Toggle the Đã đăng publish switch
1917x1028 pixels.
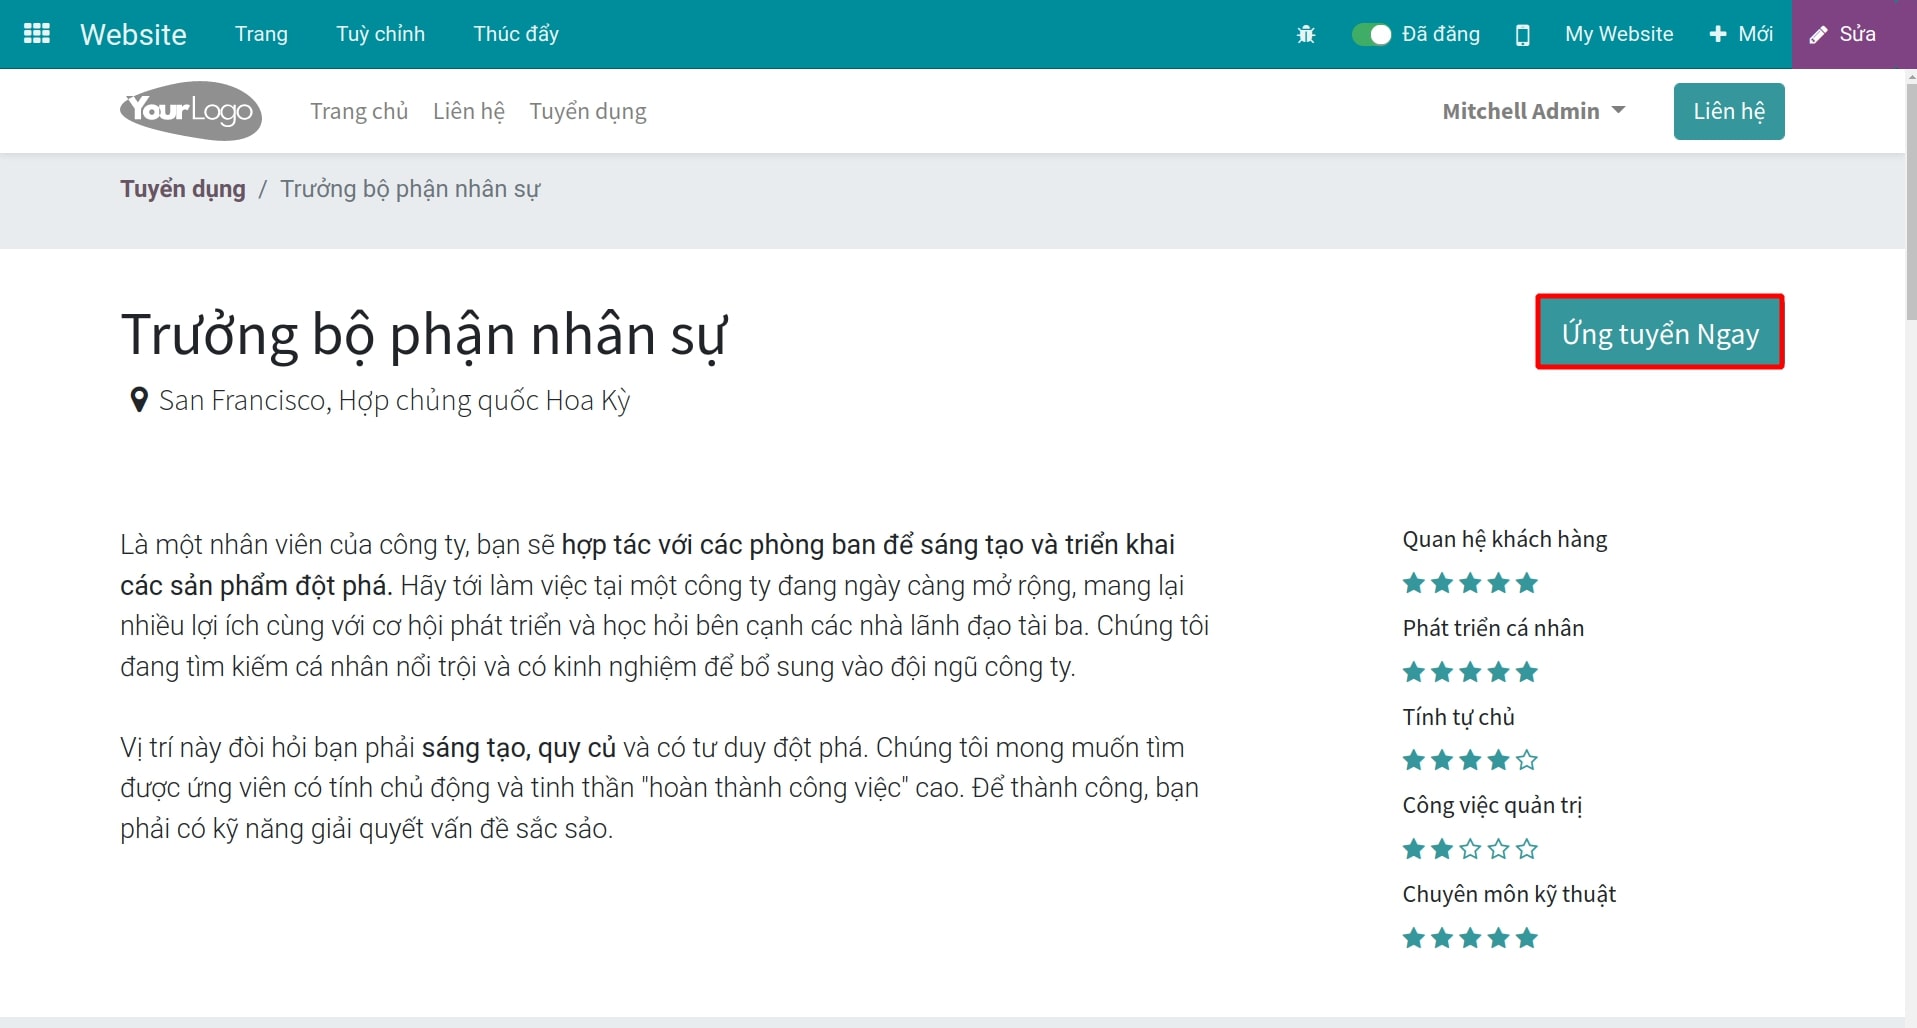[1371, 34]
